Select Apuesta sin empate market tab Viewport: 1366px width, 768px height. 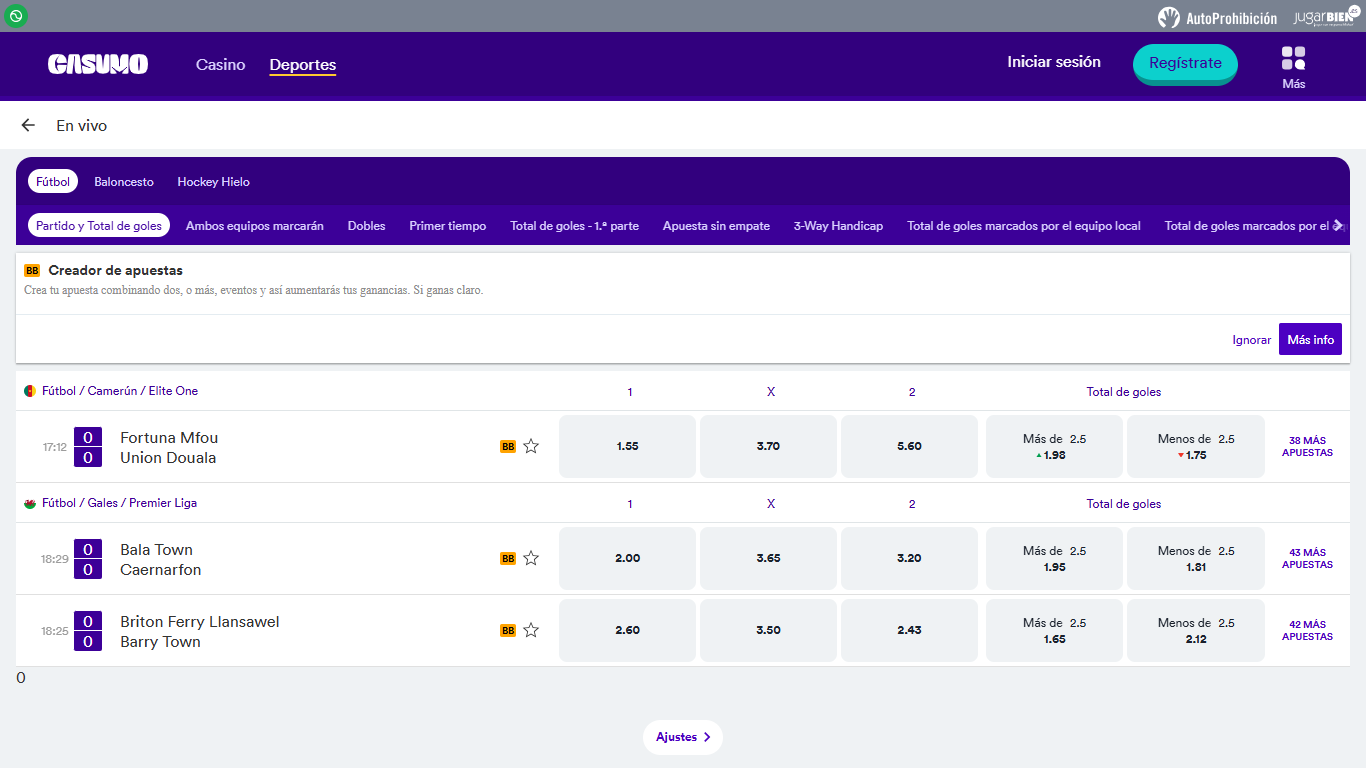716,226
